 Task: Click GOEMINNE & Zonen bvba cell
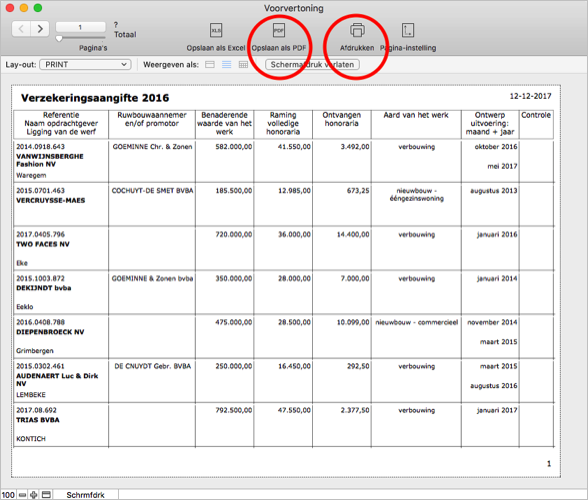pos(152,278)
